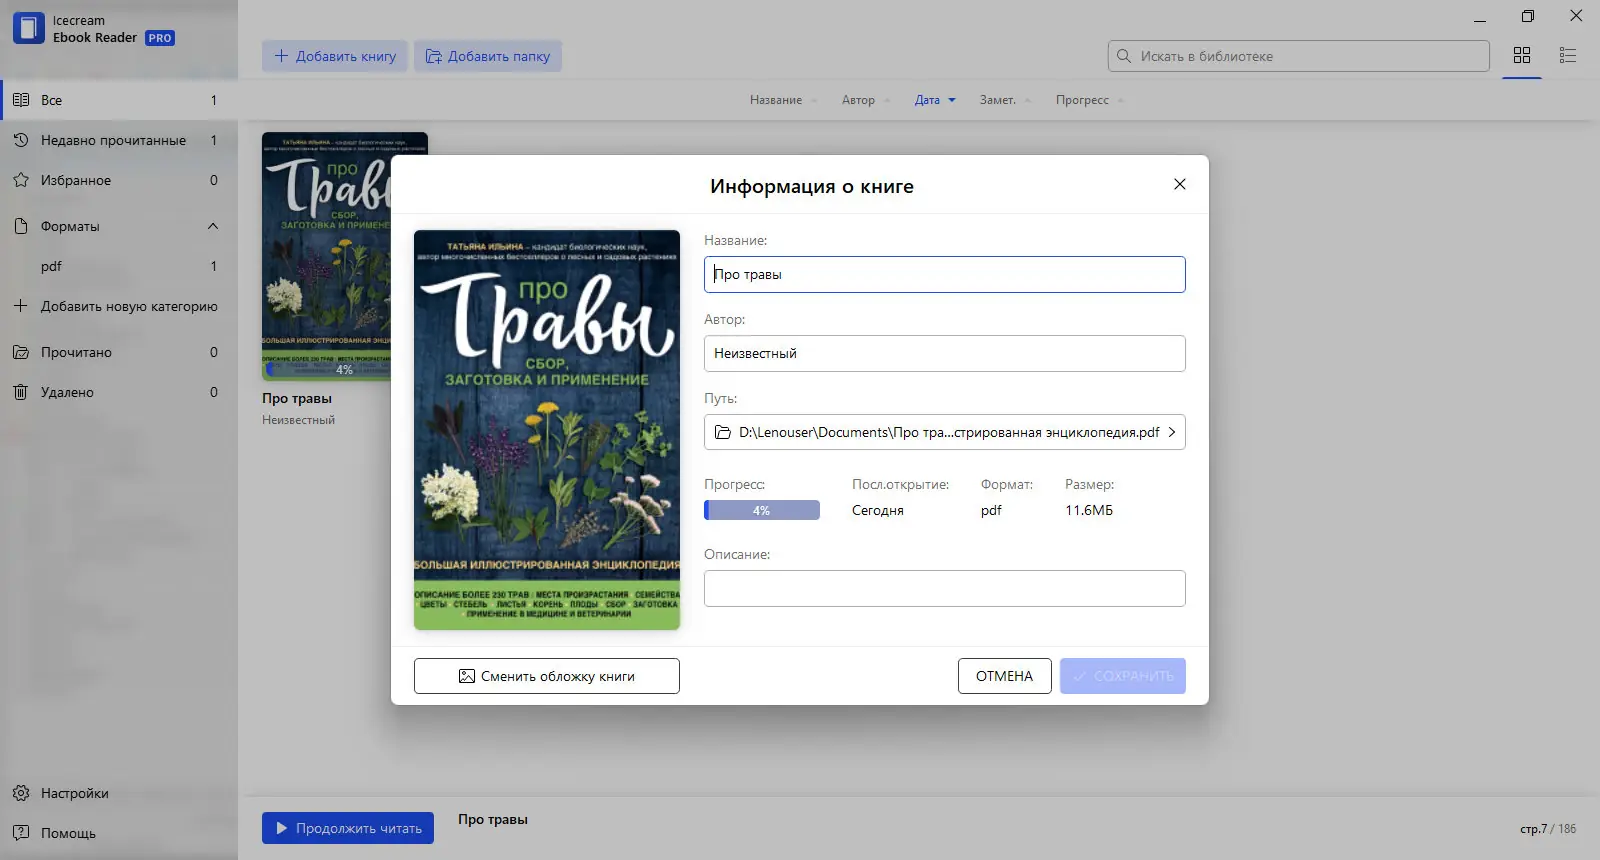Click the 'Про травы' title in the bottom bar
1600x860 pixels.
click(x=493, y=819)
